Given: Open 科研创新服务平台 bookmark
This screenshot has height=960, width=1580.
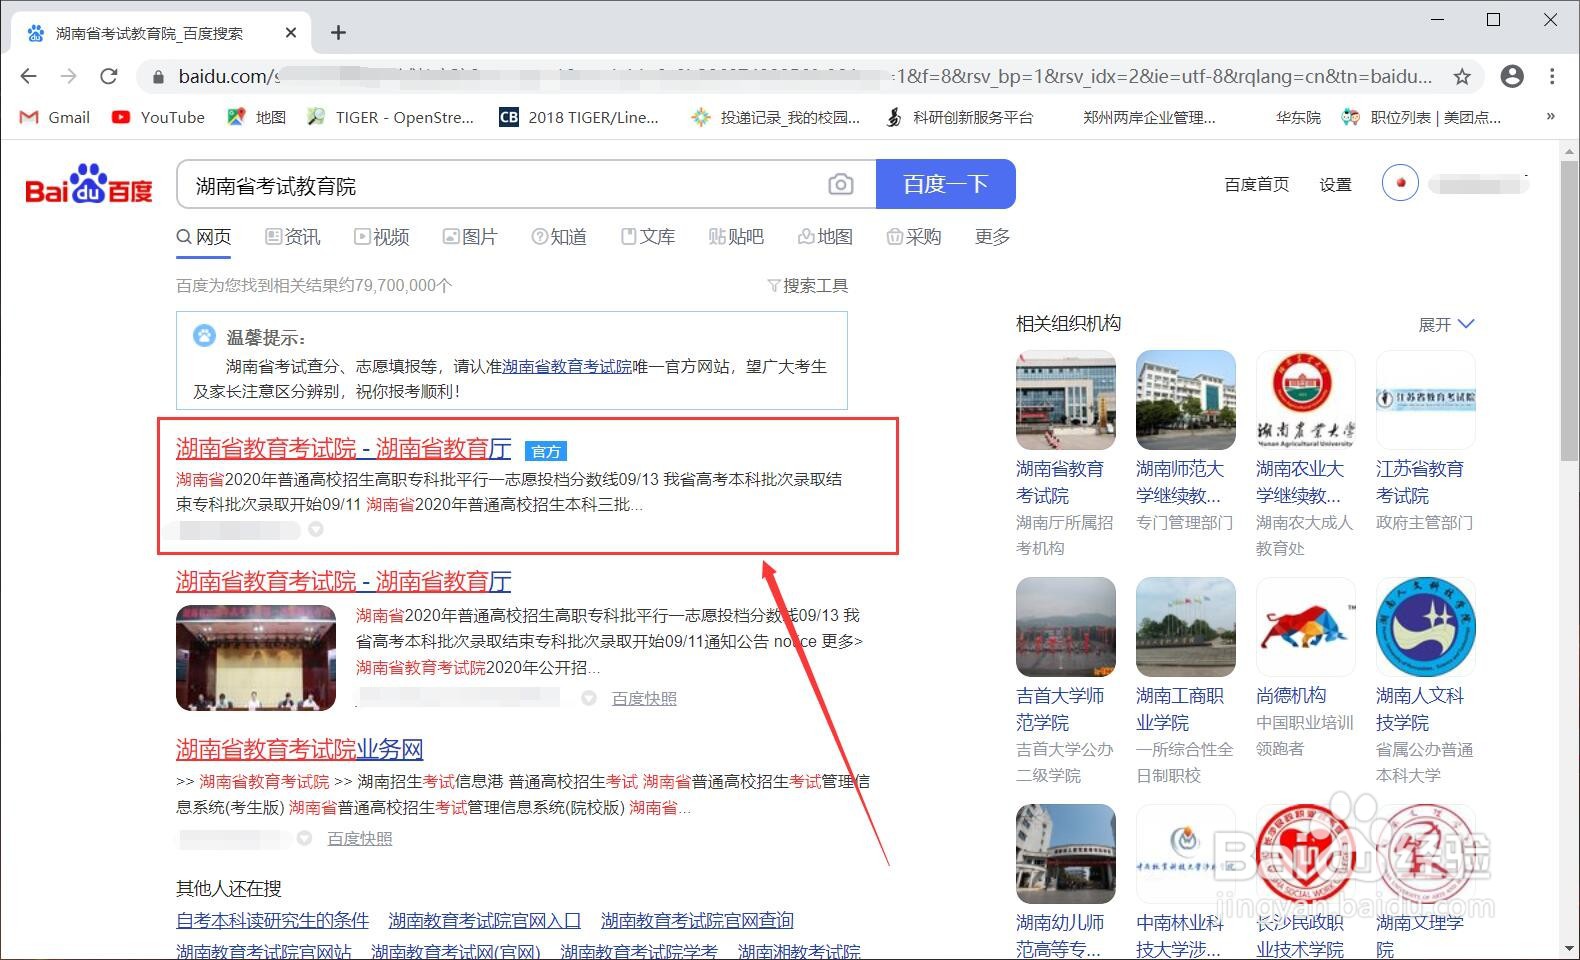Looking at the screenshot, I should pos(959,117).
